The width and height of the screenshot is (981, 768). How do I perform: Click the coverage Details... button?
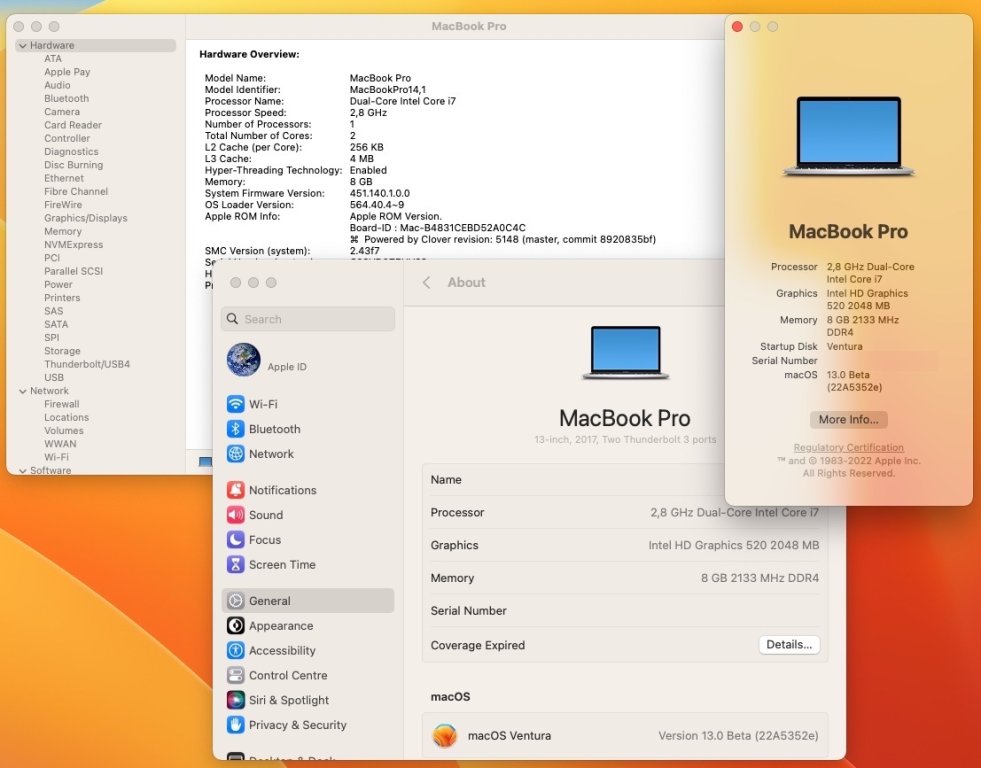coord(789,645)
